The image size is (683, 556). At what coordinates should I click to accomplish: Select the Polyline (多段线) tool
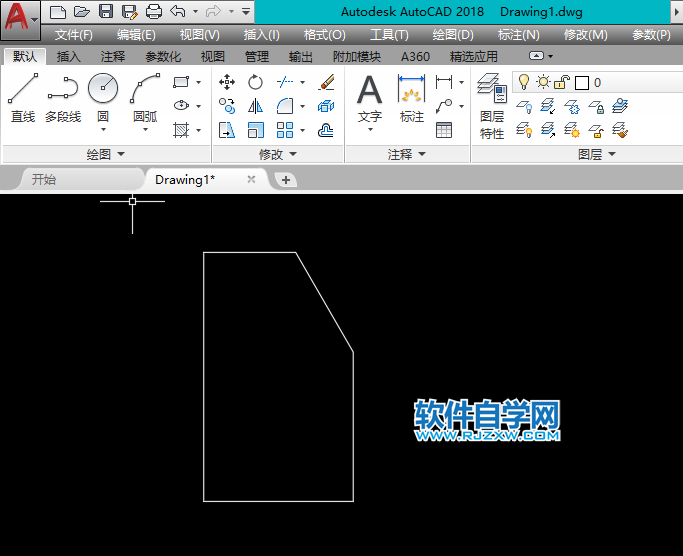pos(63,97)
